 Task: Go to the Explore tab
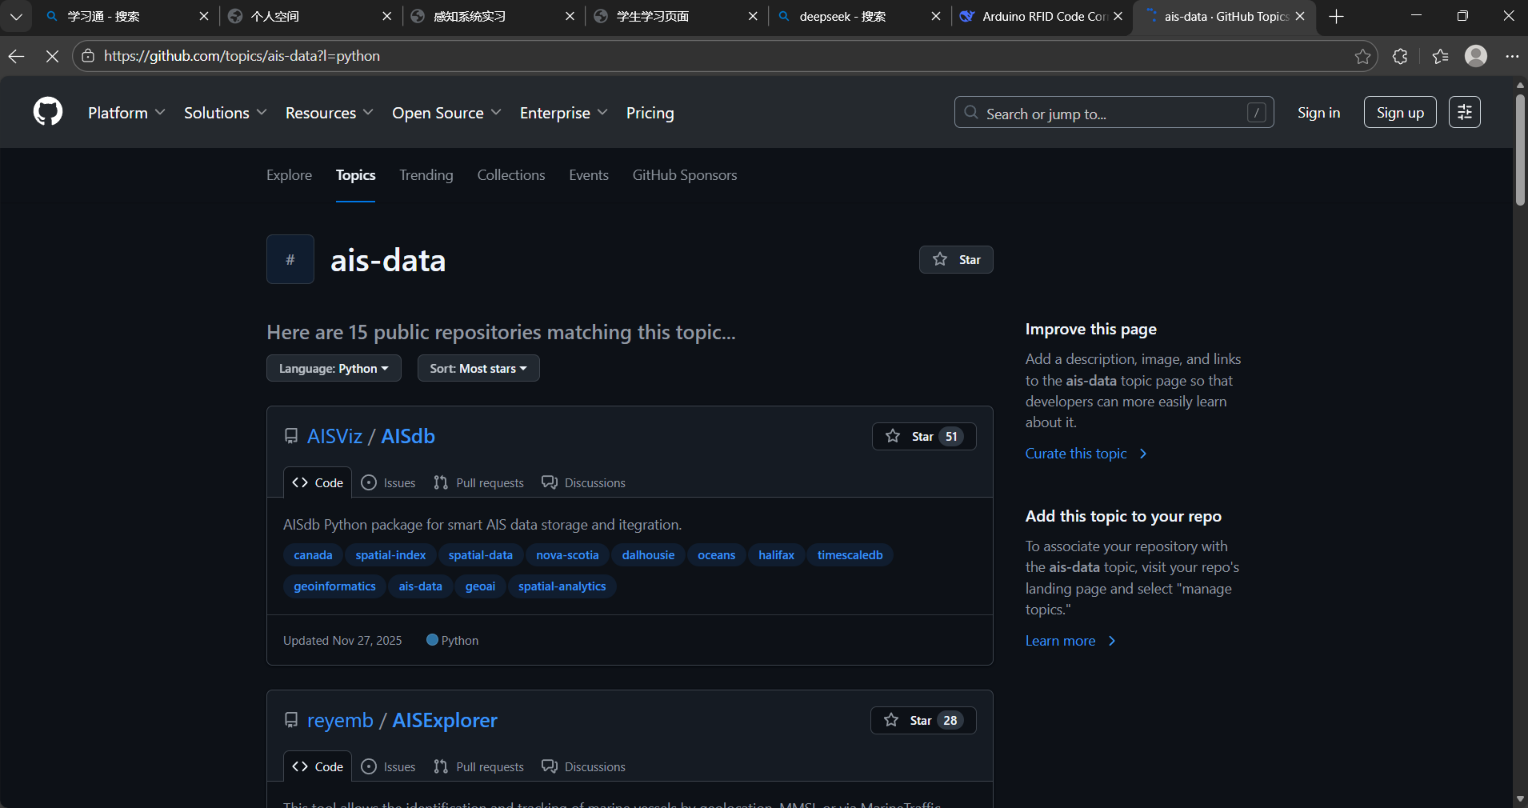click(289, 175)
